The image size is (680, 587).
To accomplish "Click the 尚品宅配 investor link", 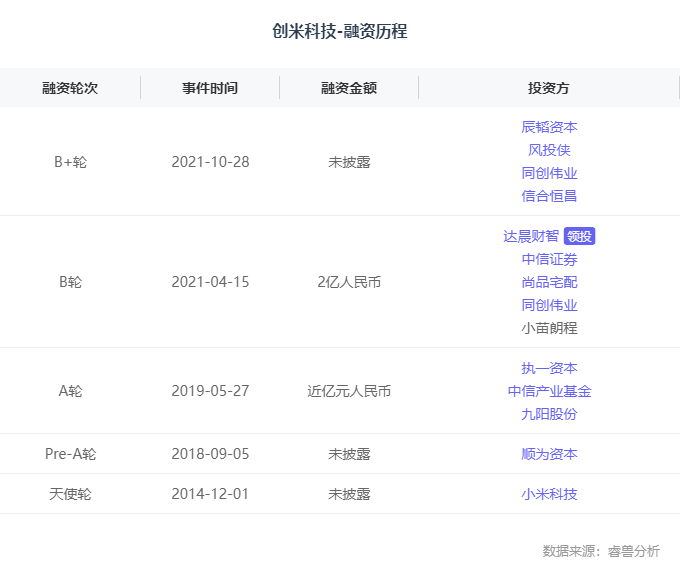I will 549,282.
